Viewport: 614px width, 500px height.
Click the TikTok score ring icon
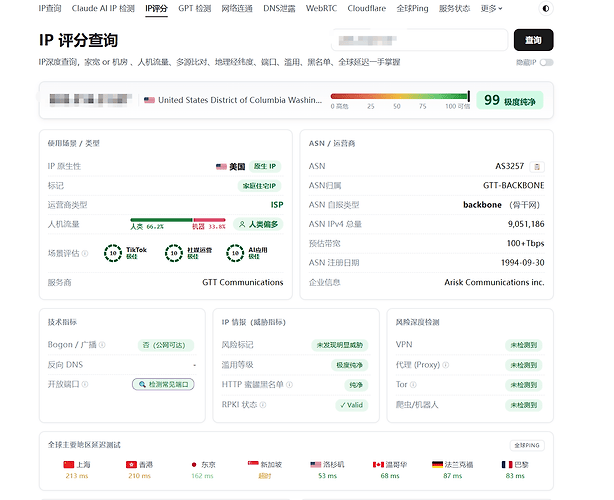click(x=113, y=253)
